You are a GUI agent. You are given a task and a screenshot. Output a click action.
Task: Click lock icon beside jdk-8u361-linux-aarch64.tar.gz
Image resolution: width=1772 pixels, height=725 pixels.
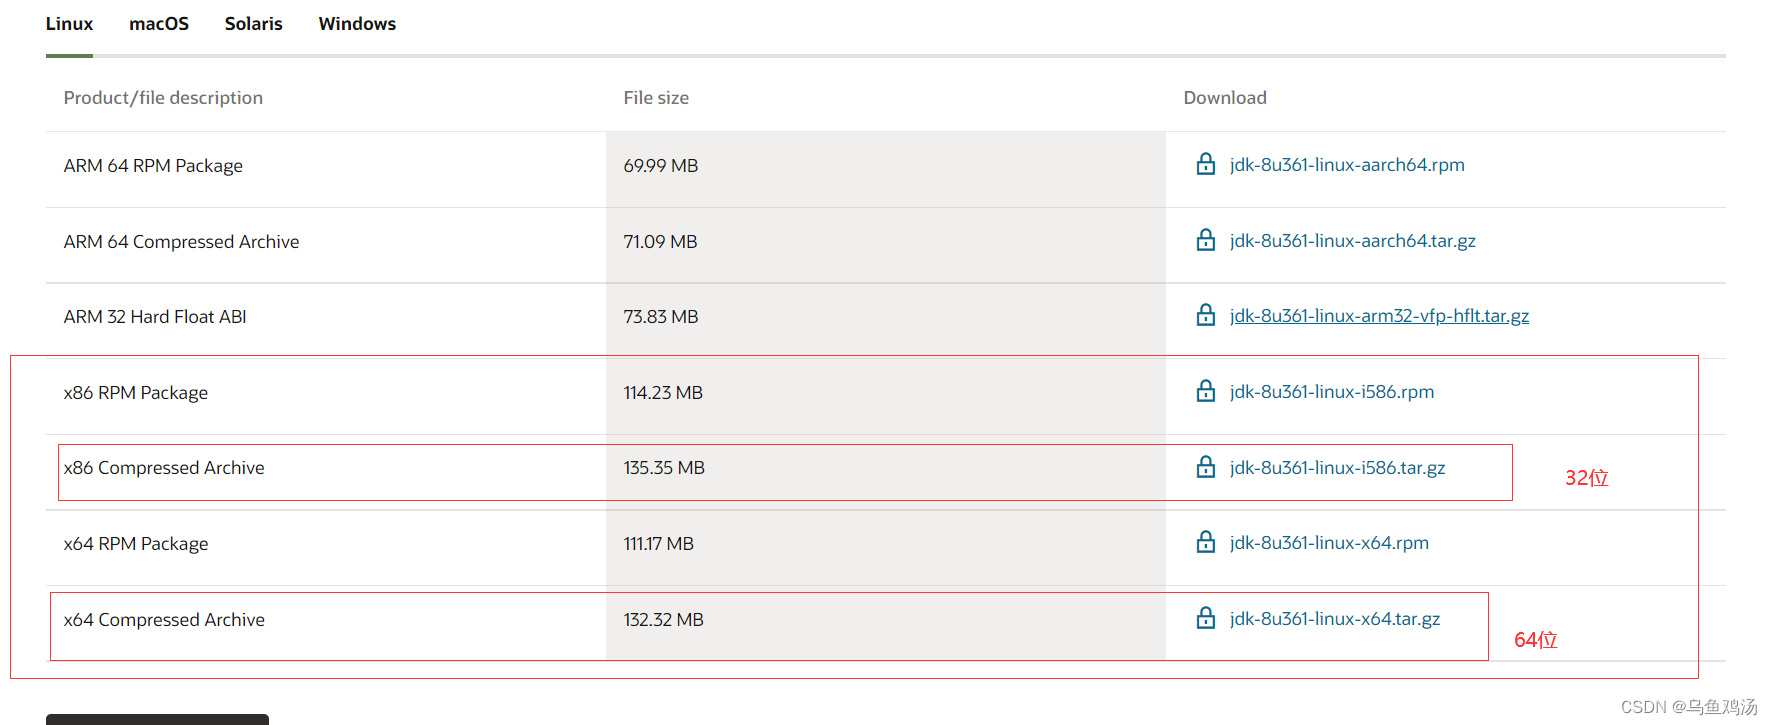[x=1206, y=240]
